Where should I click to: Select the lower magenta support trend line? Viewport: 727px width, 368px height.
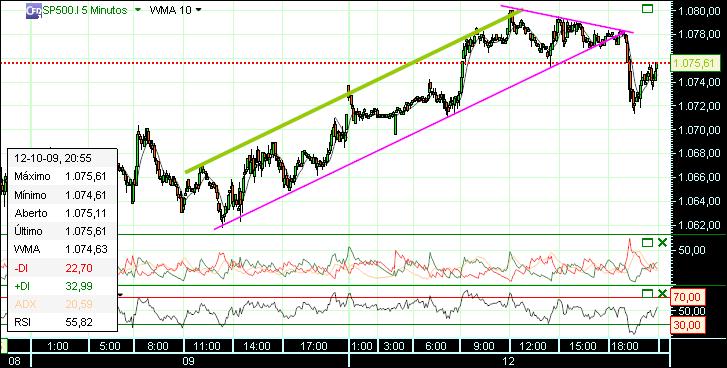(420, 131)
